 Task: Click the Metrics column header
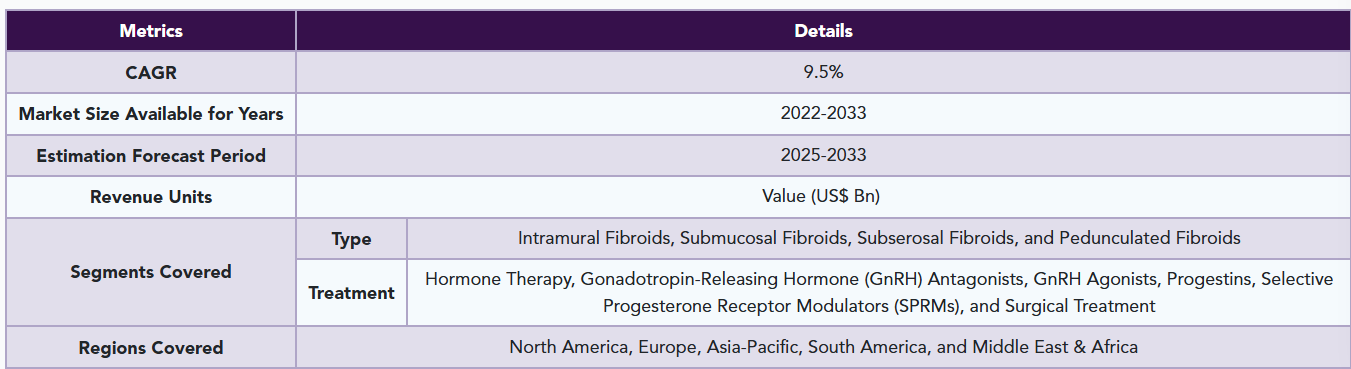(151, 31)
